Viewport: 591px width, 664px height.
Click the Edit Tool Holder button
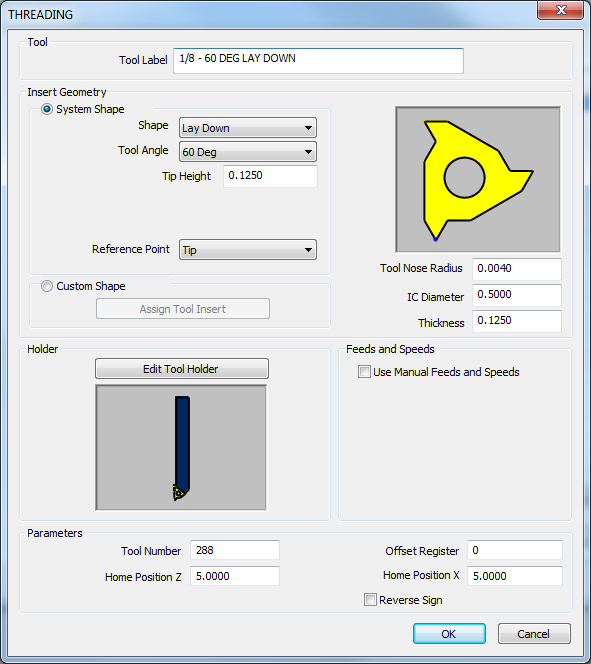click(182, 369)
